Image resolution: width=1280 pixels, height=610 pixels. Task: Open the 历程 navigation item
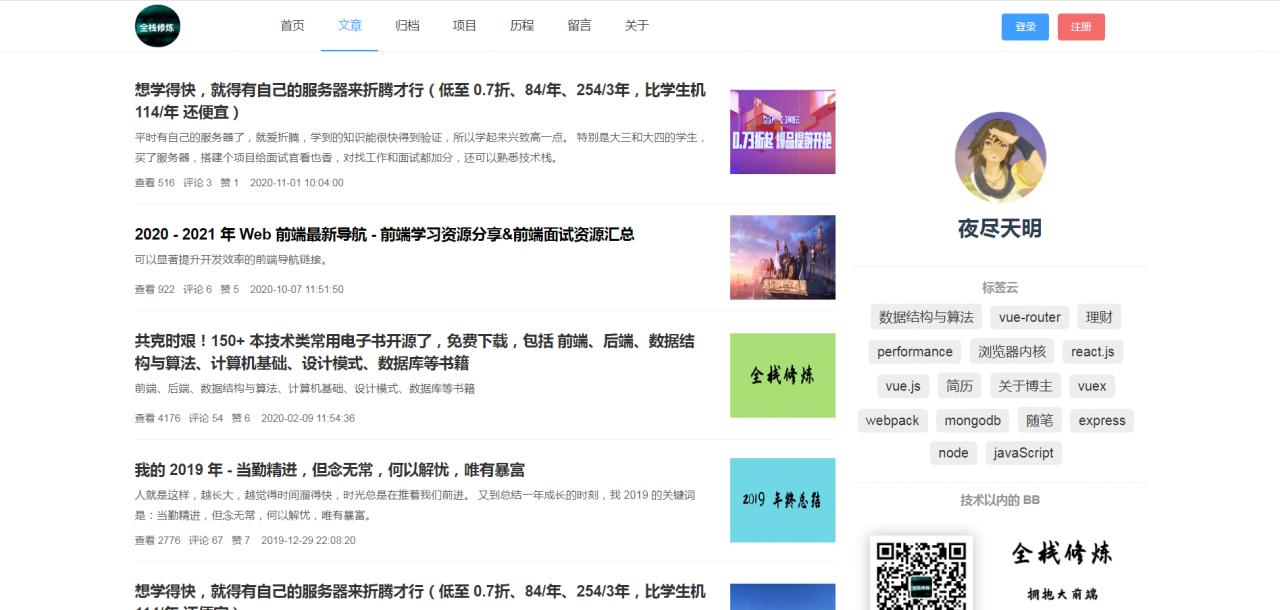[522, 26]
